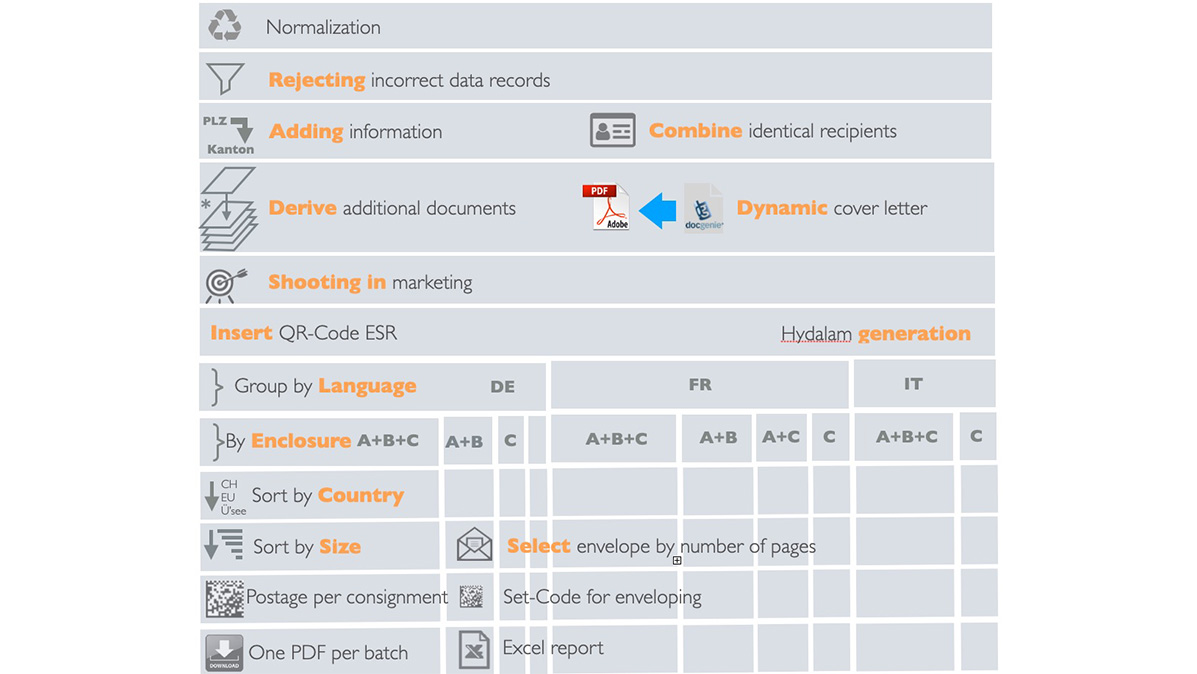Click the Adobe PDF file icon
Screen dimensions: 1197x674
605,208
